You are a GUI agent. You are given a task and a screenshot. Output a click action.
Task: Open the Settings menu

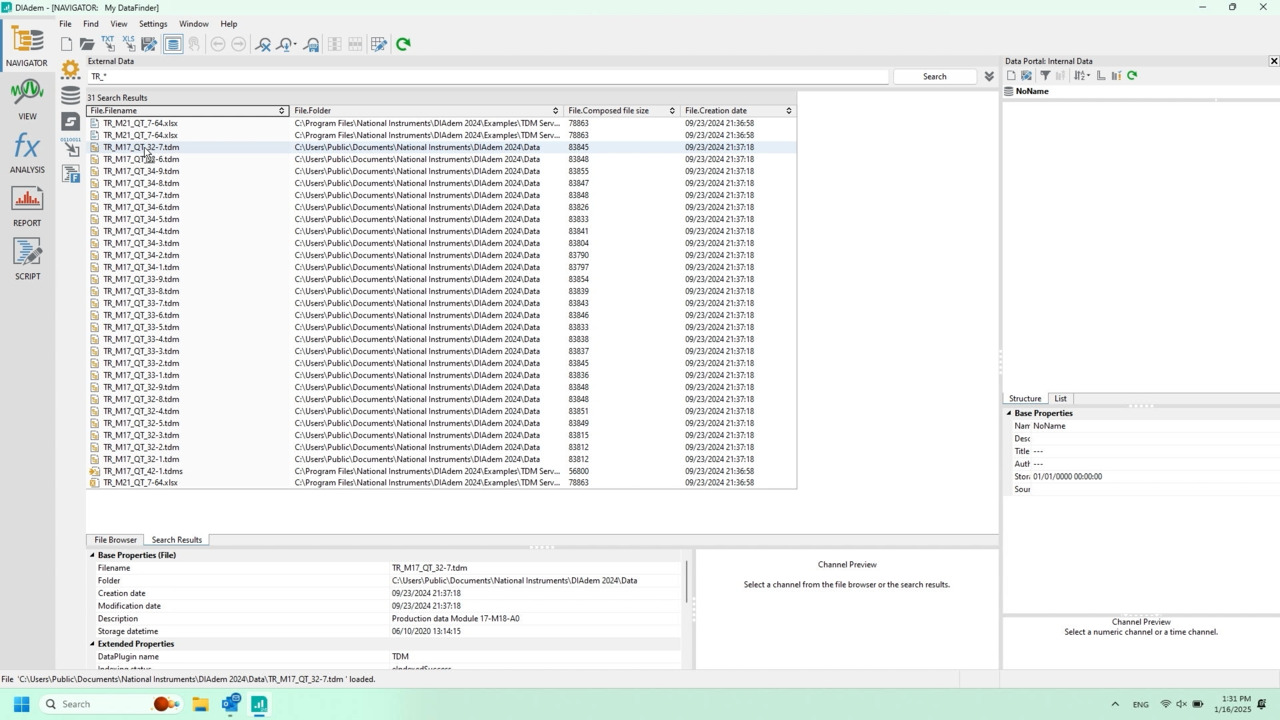point(153,24)
